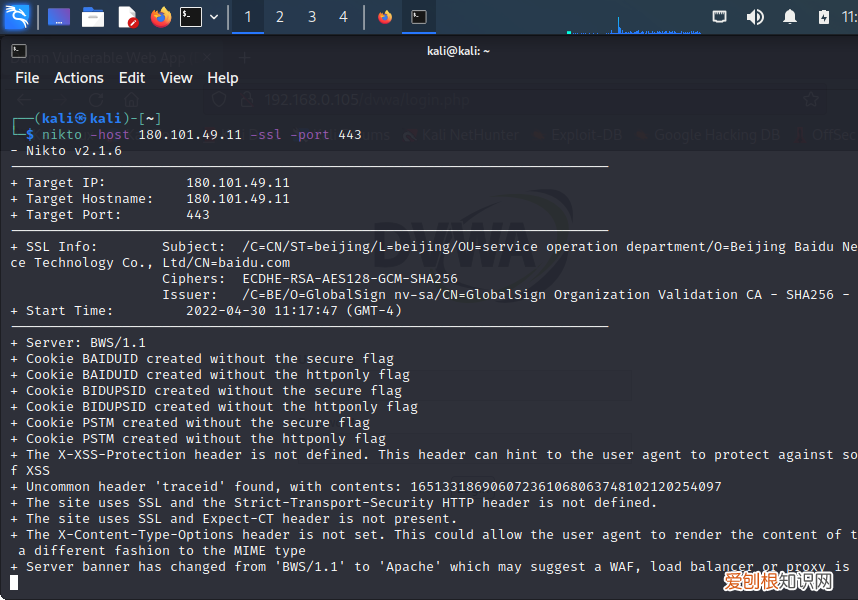Viewport: 858px width, 600px height.
Task: Switch to workspace 2
Action: [x=280, y=17]
